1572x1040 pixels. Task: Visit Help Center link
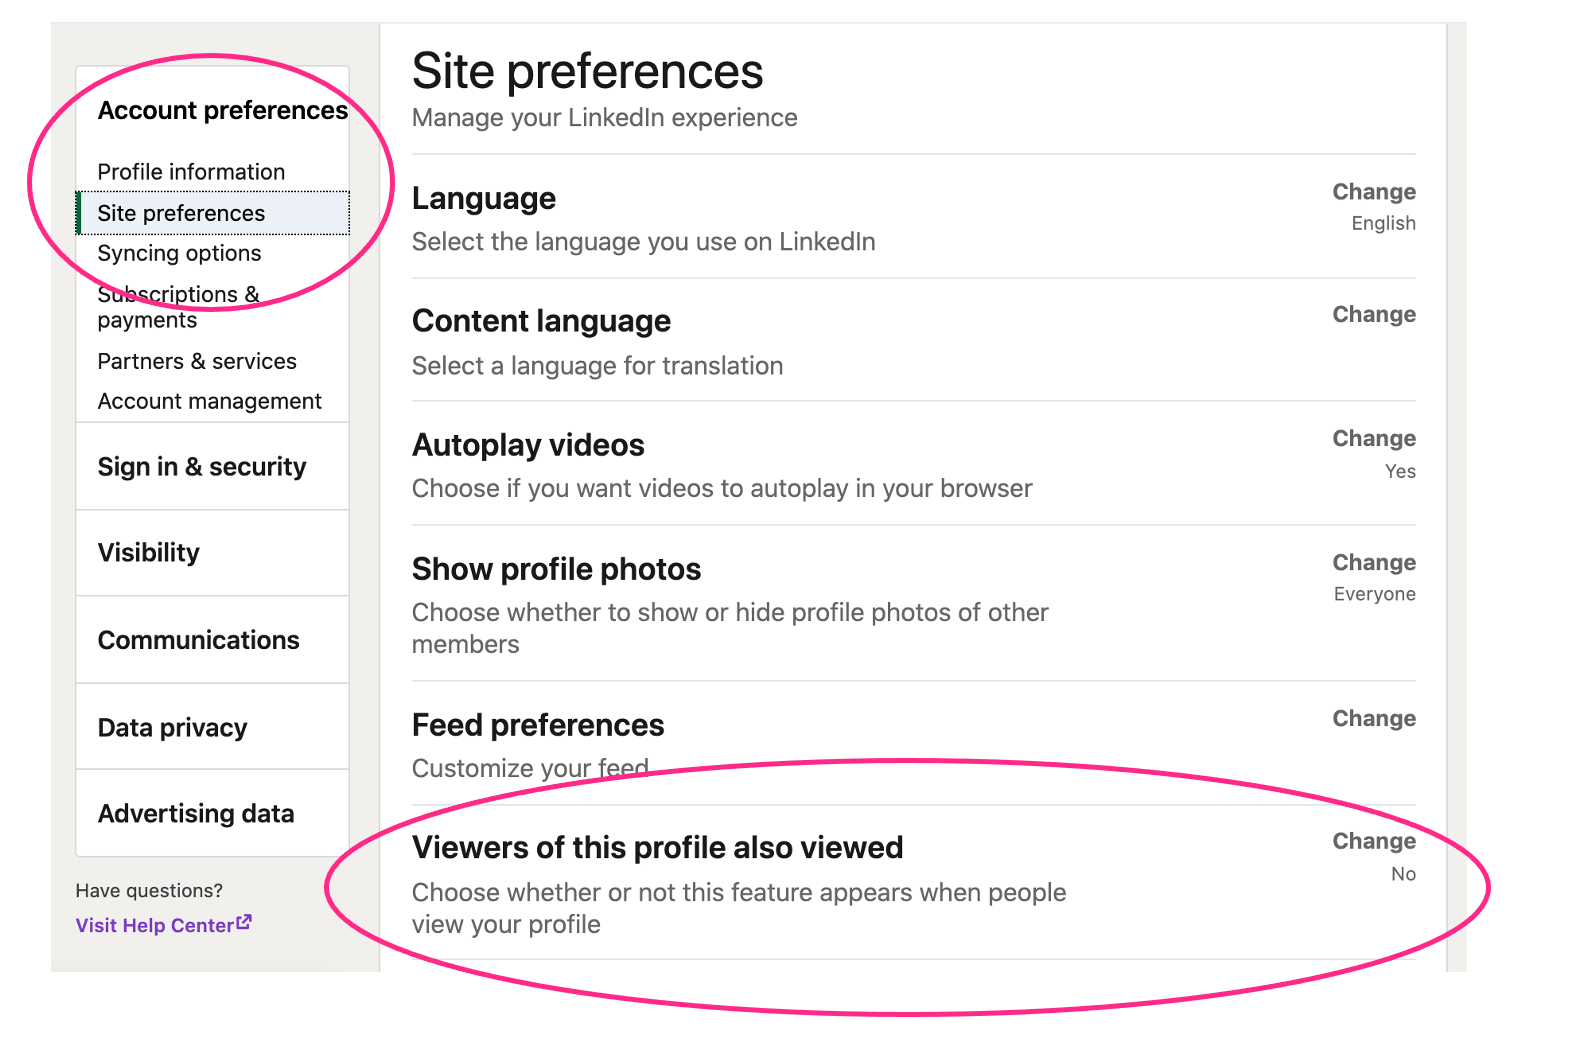(155, 925)
